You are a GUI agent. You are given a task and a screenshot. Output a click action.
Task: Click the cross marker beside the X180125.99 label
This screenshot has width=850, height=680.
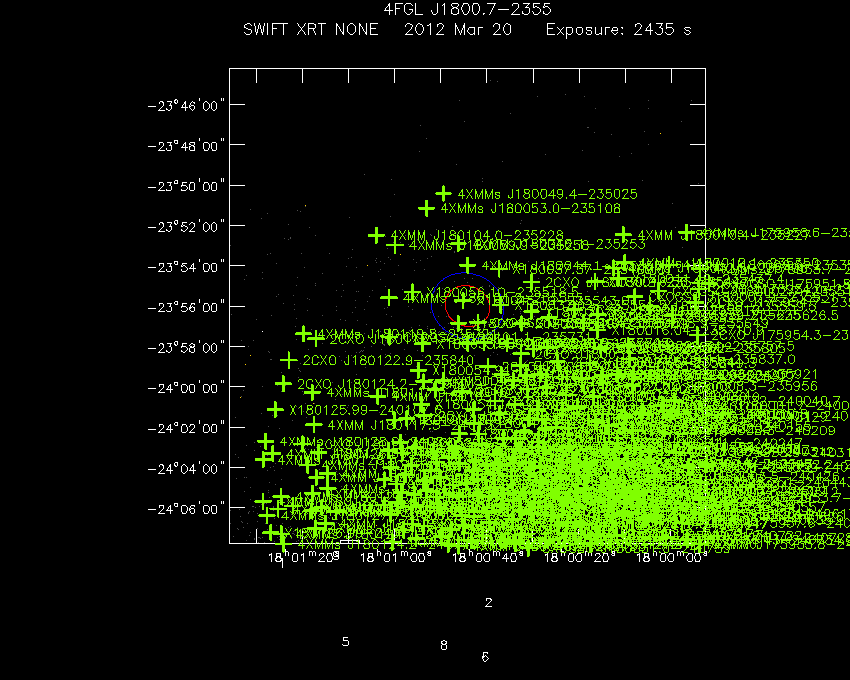point(275,409)
